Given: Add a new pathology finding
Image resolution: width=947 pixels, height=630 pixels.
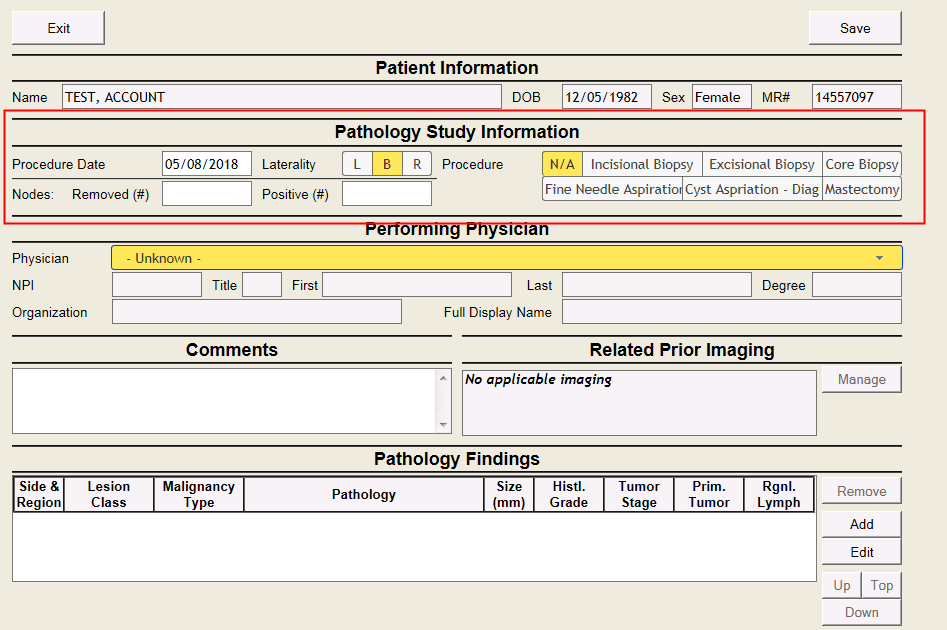Looking at the screenshot, I should point(861,524).
